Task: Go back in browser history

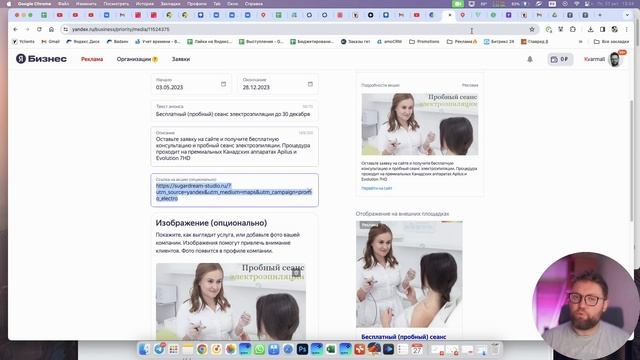Action: pyautogui.click(x=16, y=29)
